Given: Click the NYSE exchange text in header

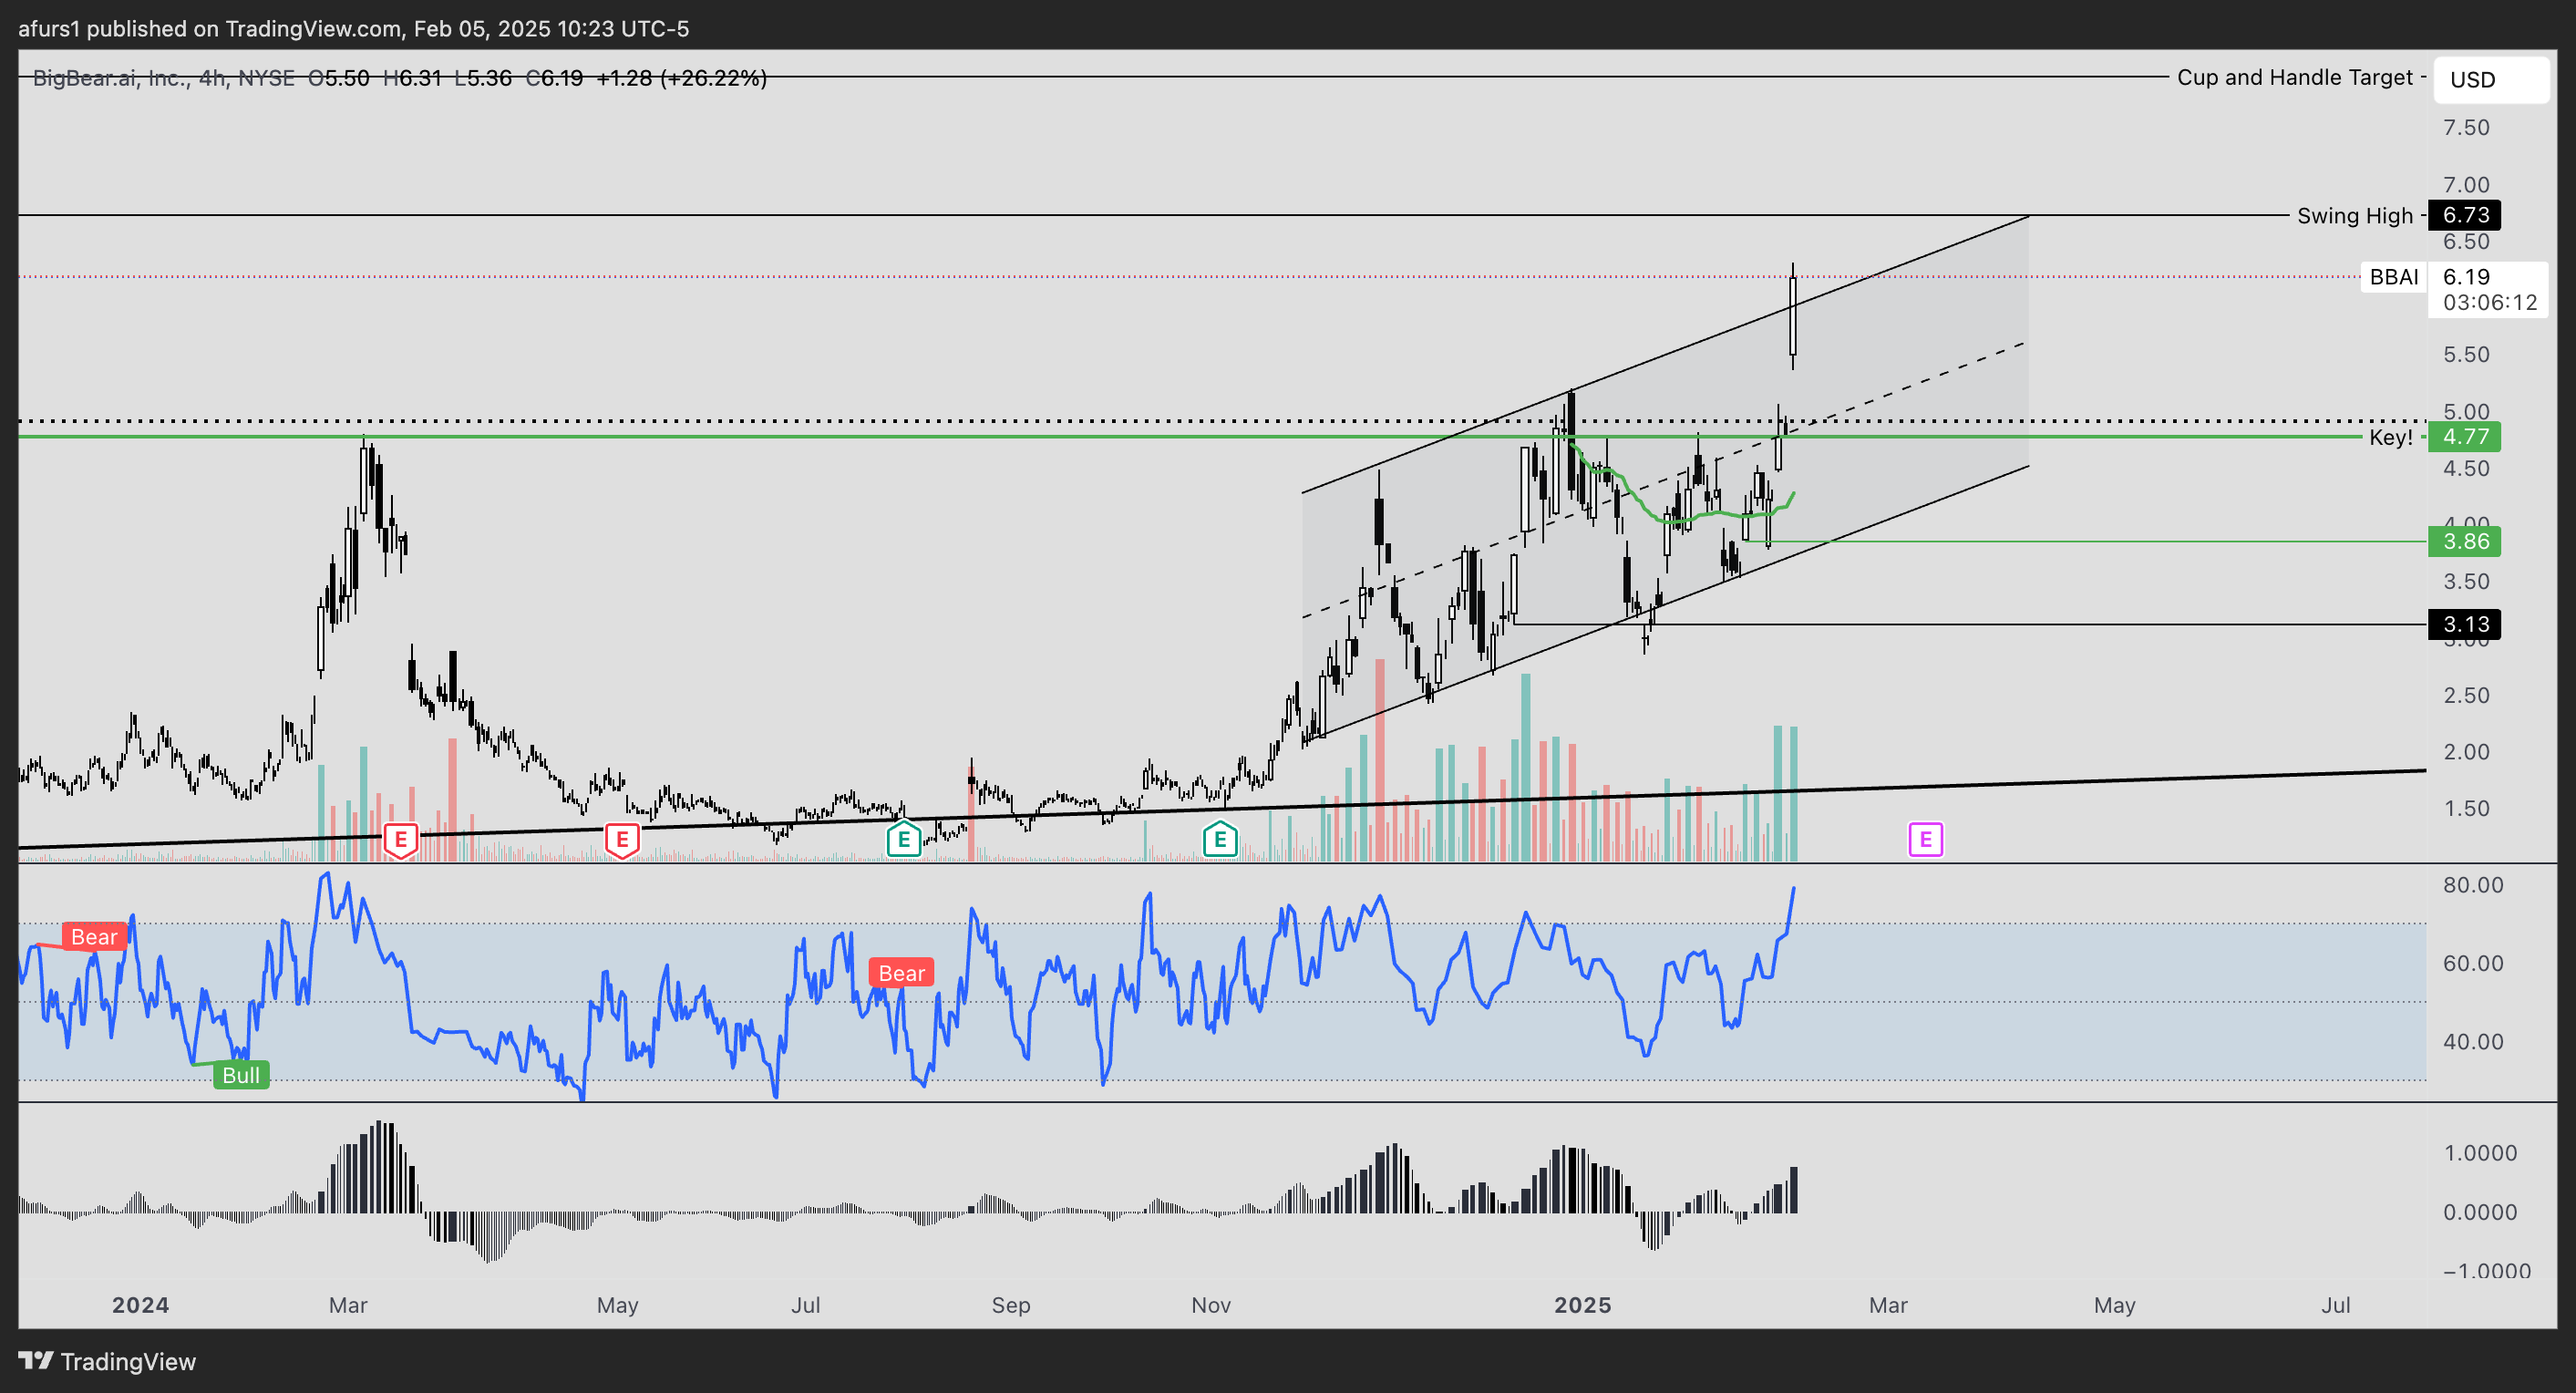Looking at the screenshot, I should (x=266, y=78).
